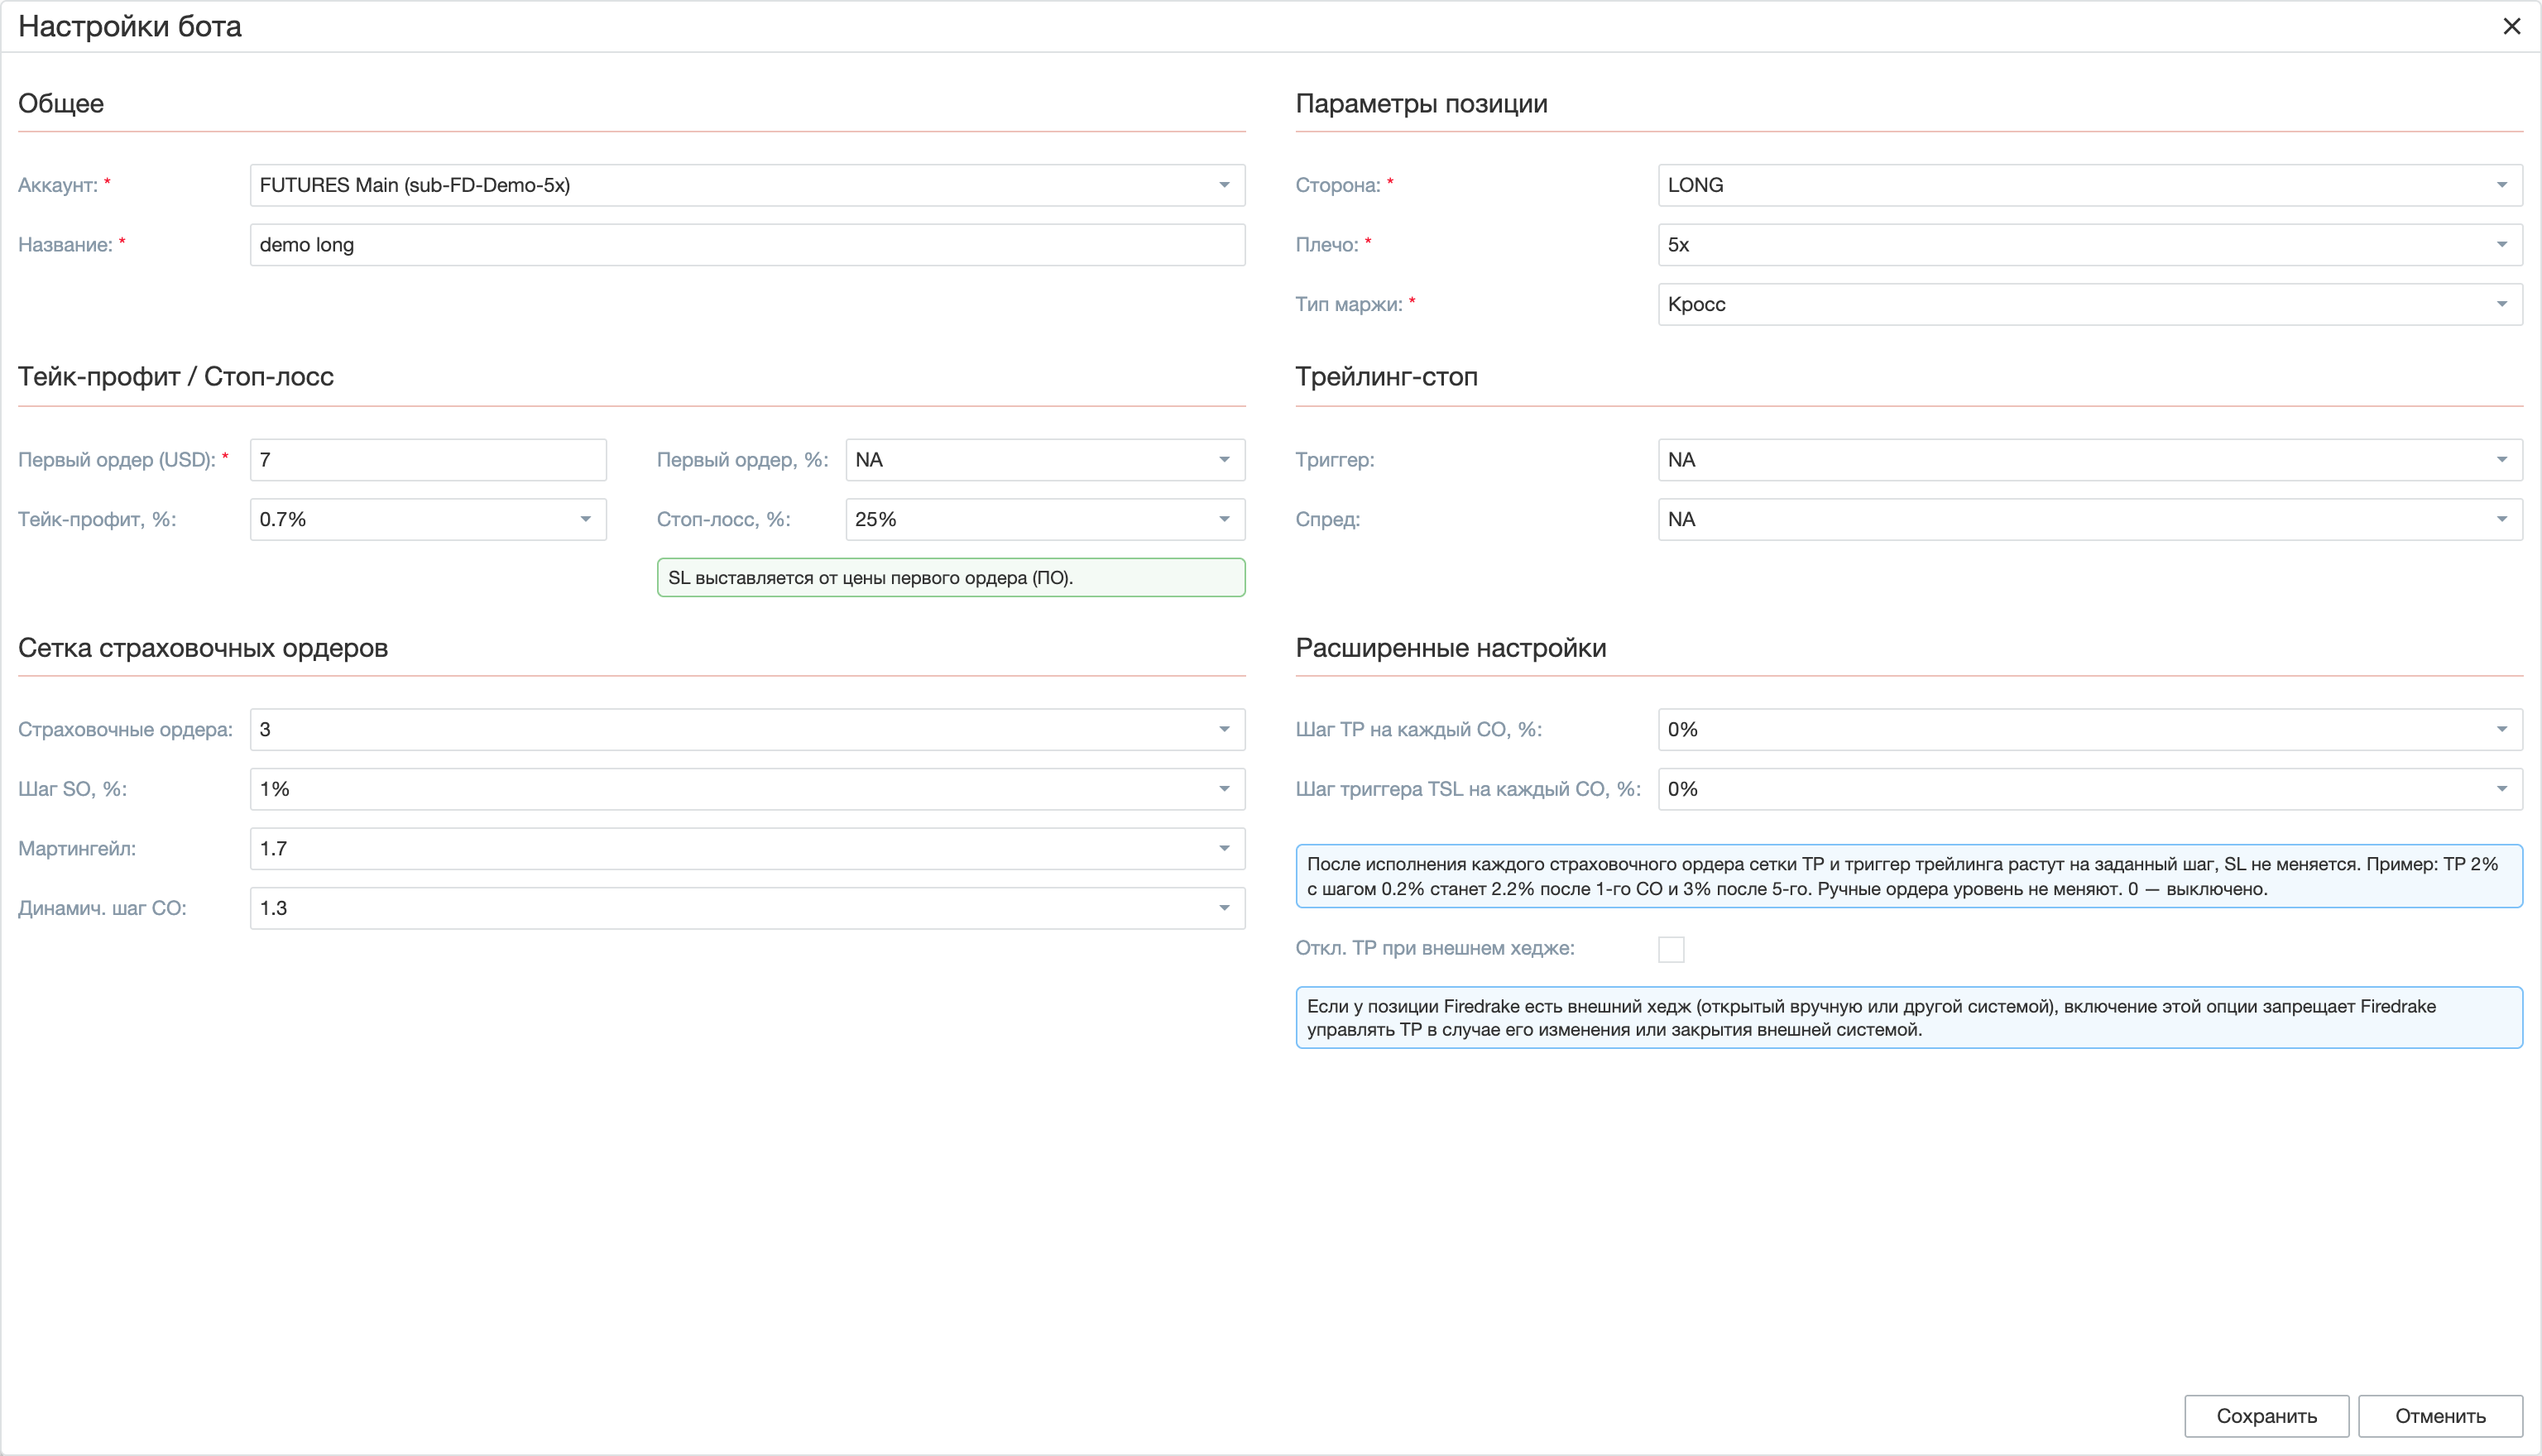2542x1456 pixels.
Task: Click the Первый ордер (USD) field
Action: tap(428, 460)
